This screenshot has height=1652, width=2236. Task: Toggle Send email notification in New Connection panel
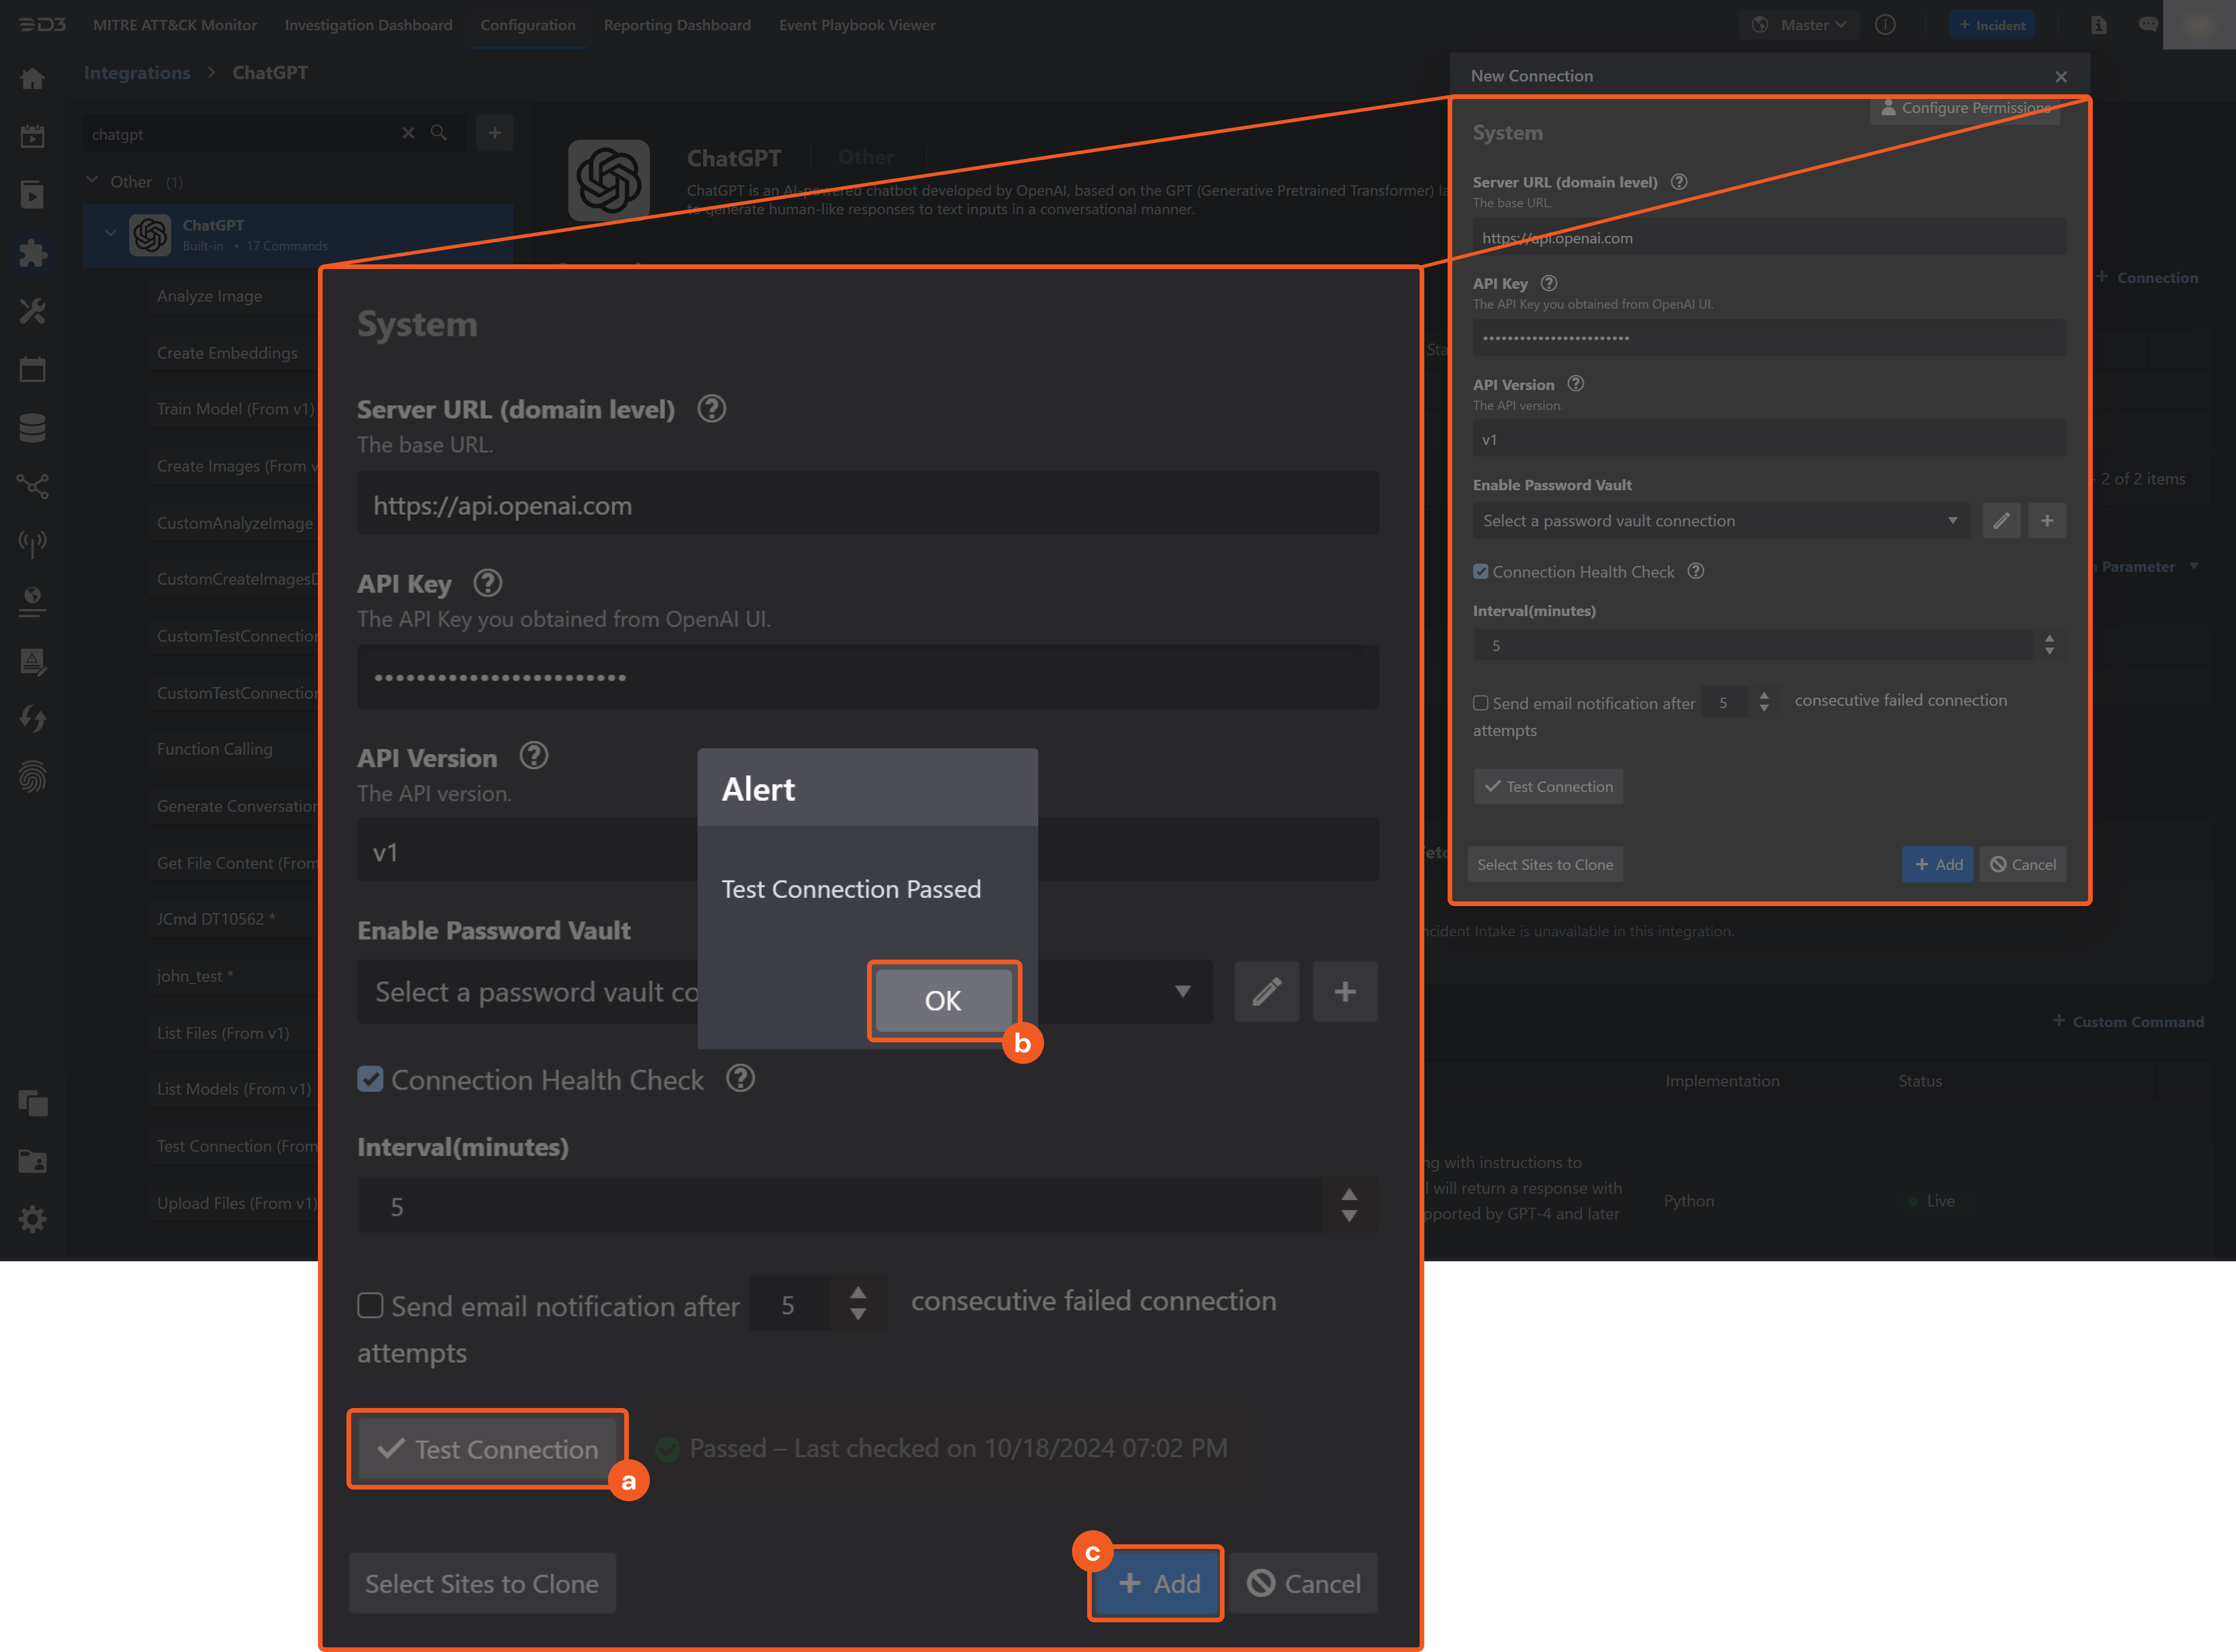1481,703
